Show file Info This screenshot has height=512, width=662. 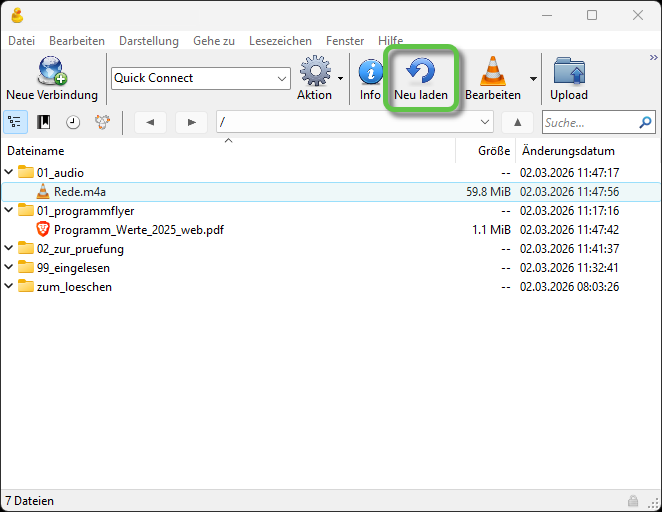pos(370,78)
